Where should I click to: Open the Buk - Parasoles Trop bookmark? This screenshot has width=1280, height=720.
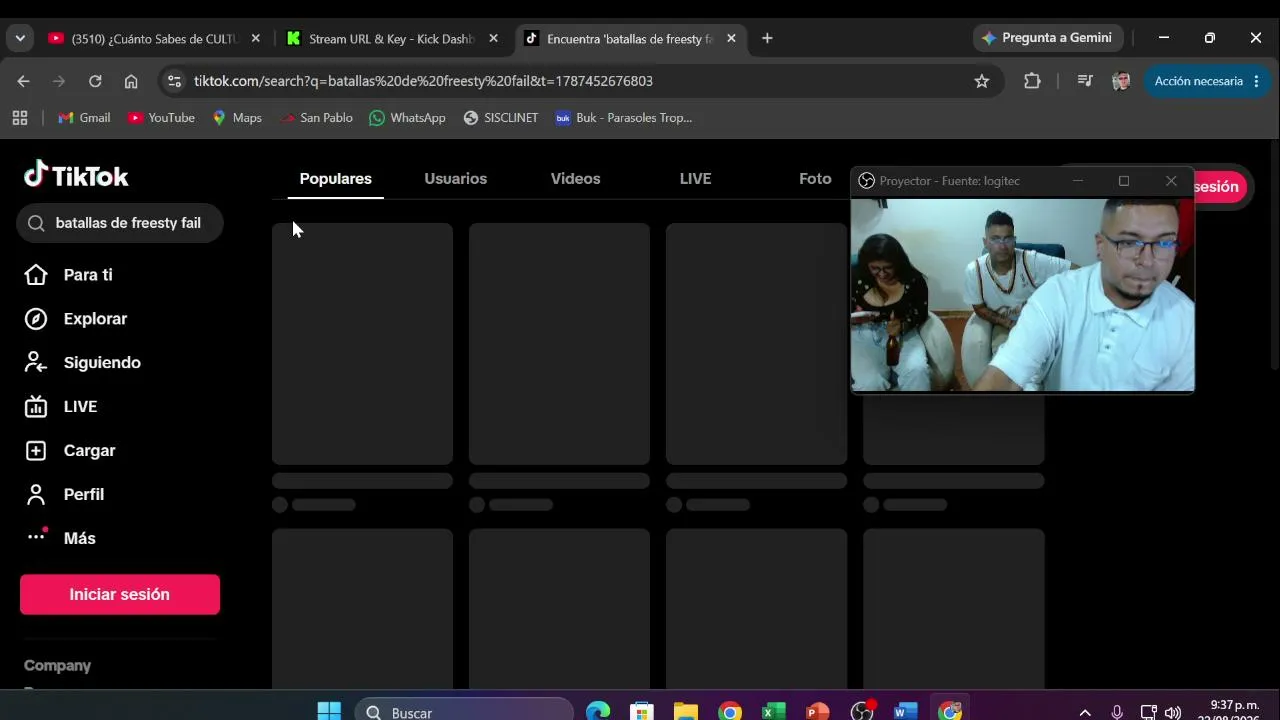624,118
